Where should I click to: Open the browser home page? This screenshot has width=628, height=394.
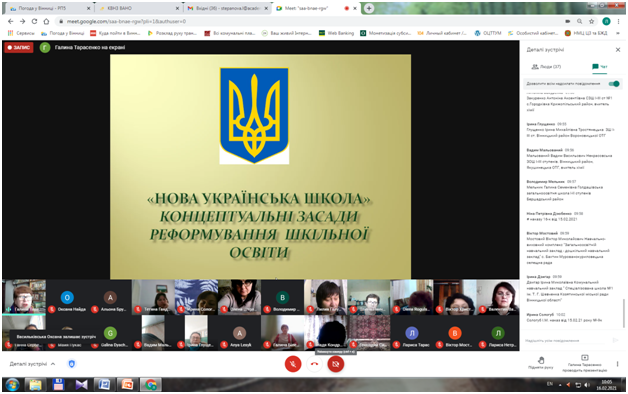tap(46, 21)
